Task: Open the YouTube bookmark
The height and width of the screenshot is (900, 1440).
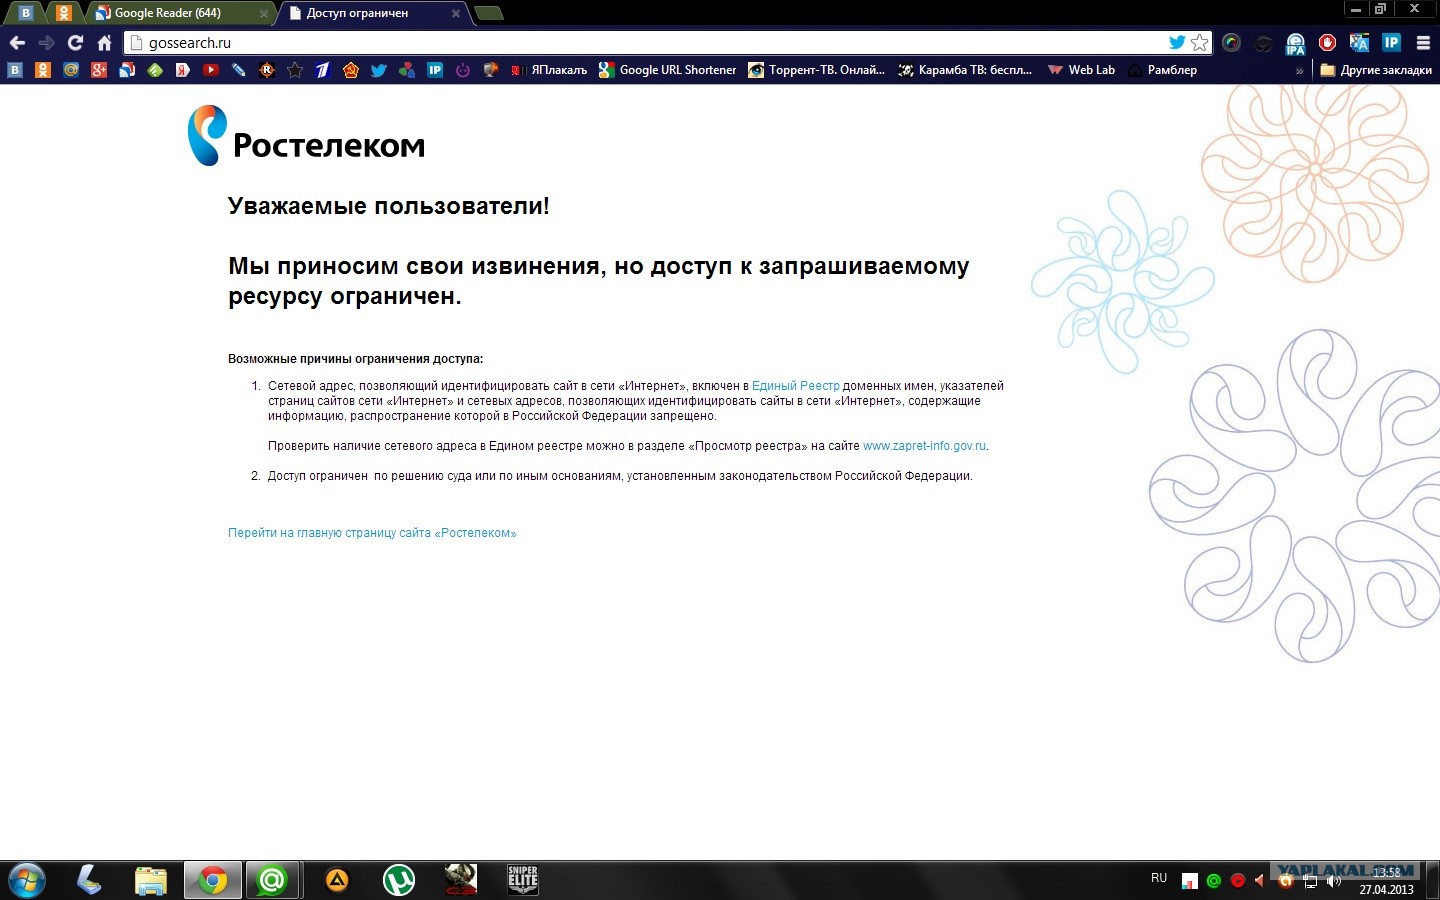Action: click(211, 70)
